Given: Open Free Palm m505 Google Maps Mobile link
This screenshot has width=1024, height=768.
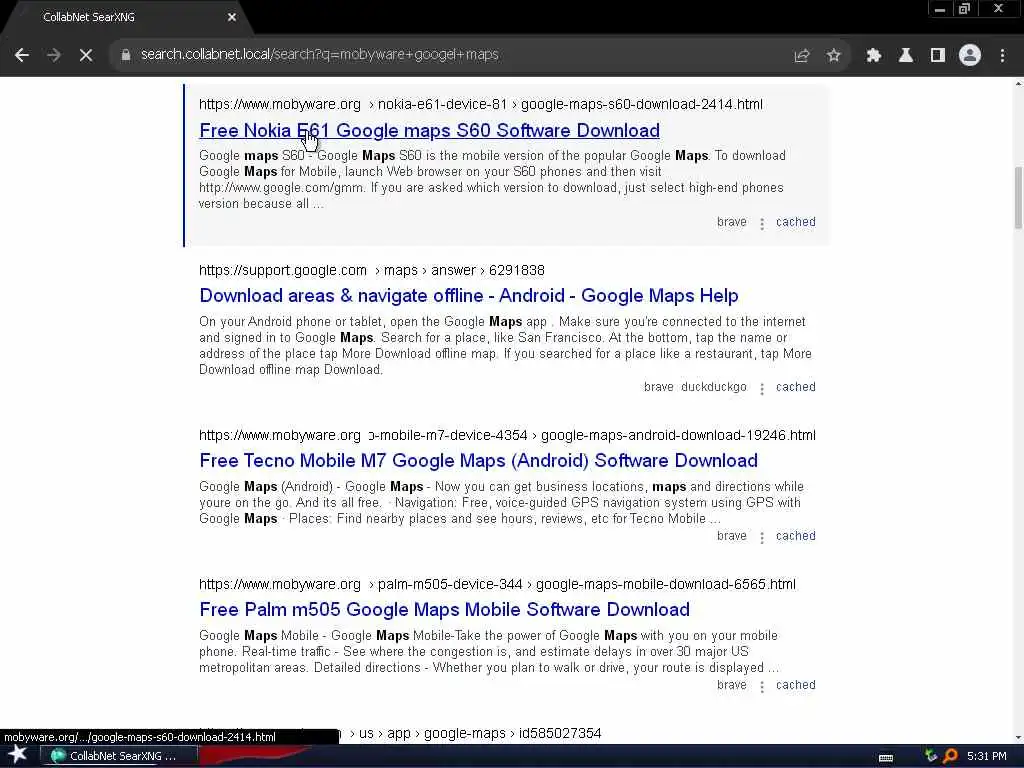Looking at the screenshot, I should pyautogui.click(x=445, y=610).
